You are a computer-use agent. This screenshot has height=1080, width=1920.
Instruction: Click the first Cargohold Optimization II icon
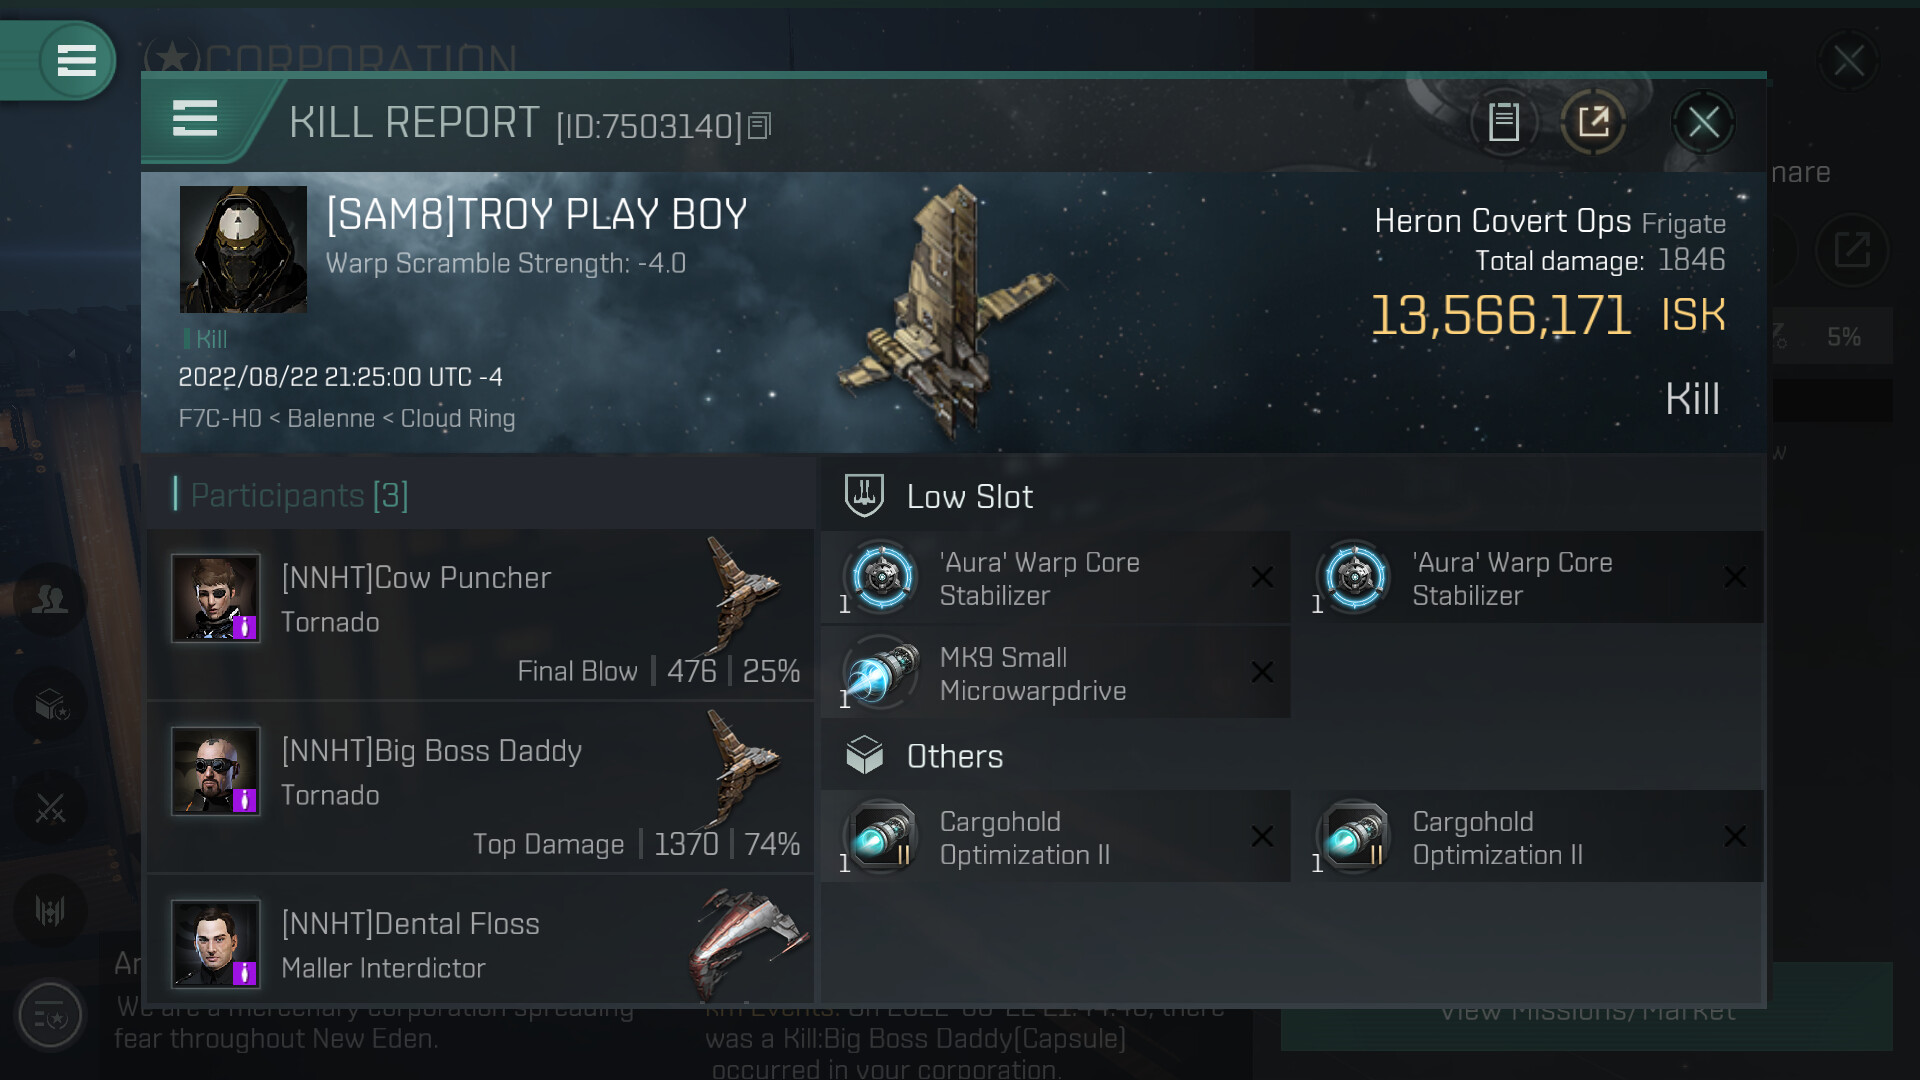[x=881, y=837]
